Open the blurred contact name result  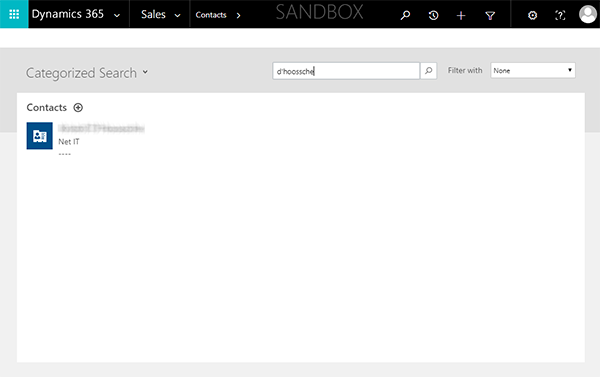[101, 128]
